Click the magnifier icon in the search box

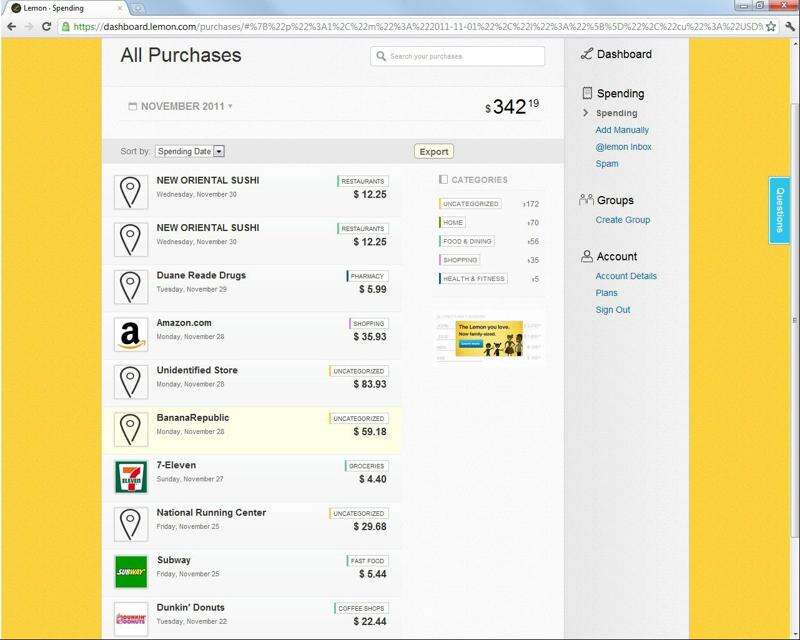coord(381,56)
